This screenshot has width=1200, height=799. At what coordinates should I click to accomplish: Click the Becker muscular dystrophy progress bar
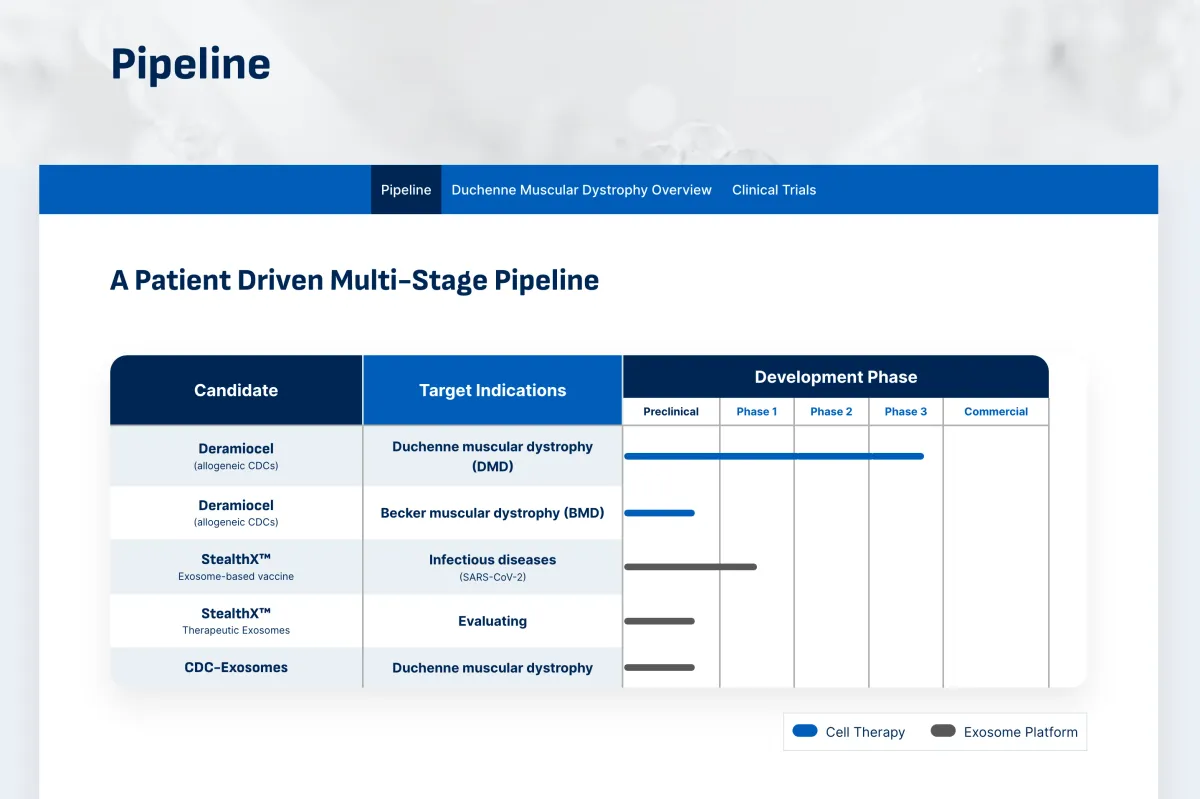click(659, 513)
